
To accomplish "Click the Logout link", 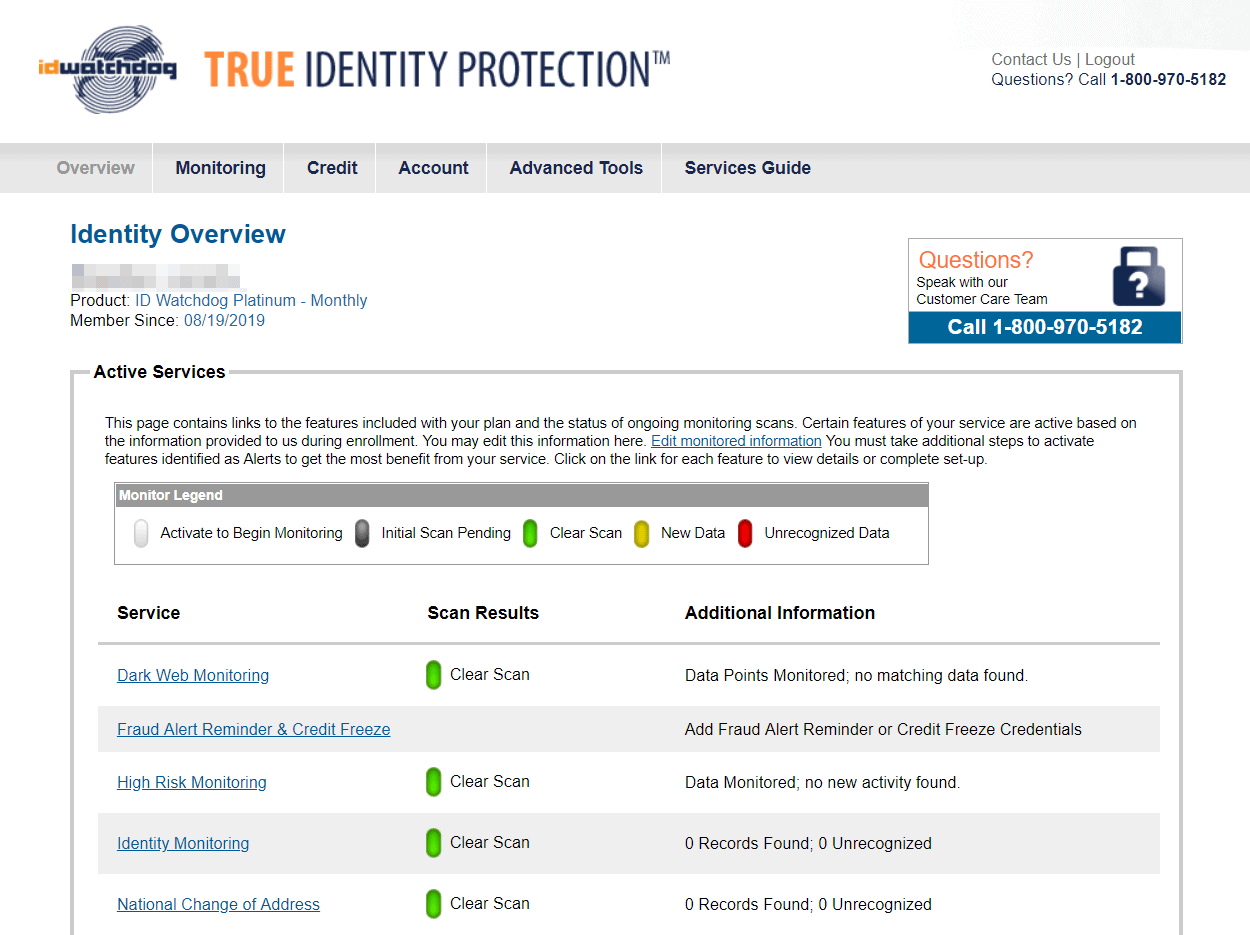I will (x=1110, y=59).
